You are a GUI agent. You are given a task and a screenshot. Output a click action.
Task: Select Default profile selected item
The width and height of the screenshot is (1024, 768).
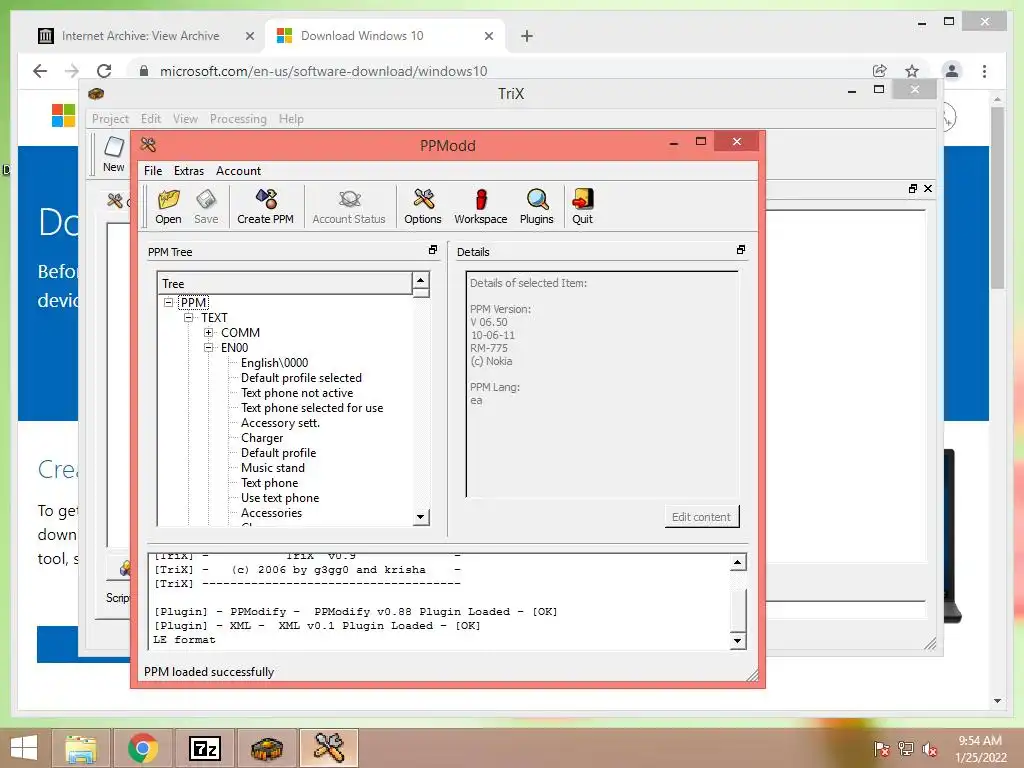(301, 377)
